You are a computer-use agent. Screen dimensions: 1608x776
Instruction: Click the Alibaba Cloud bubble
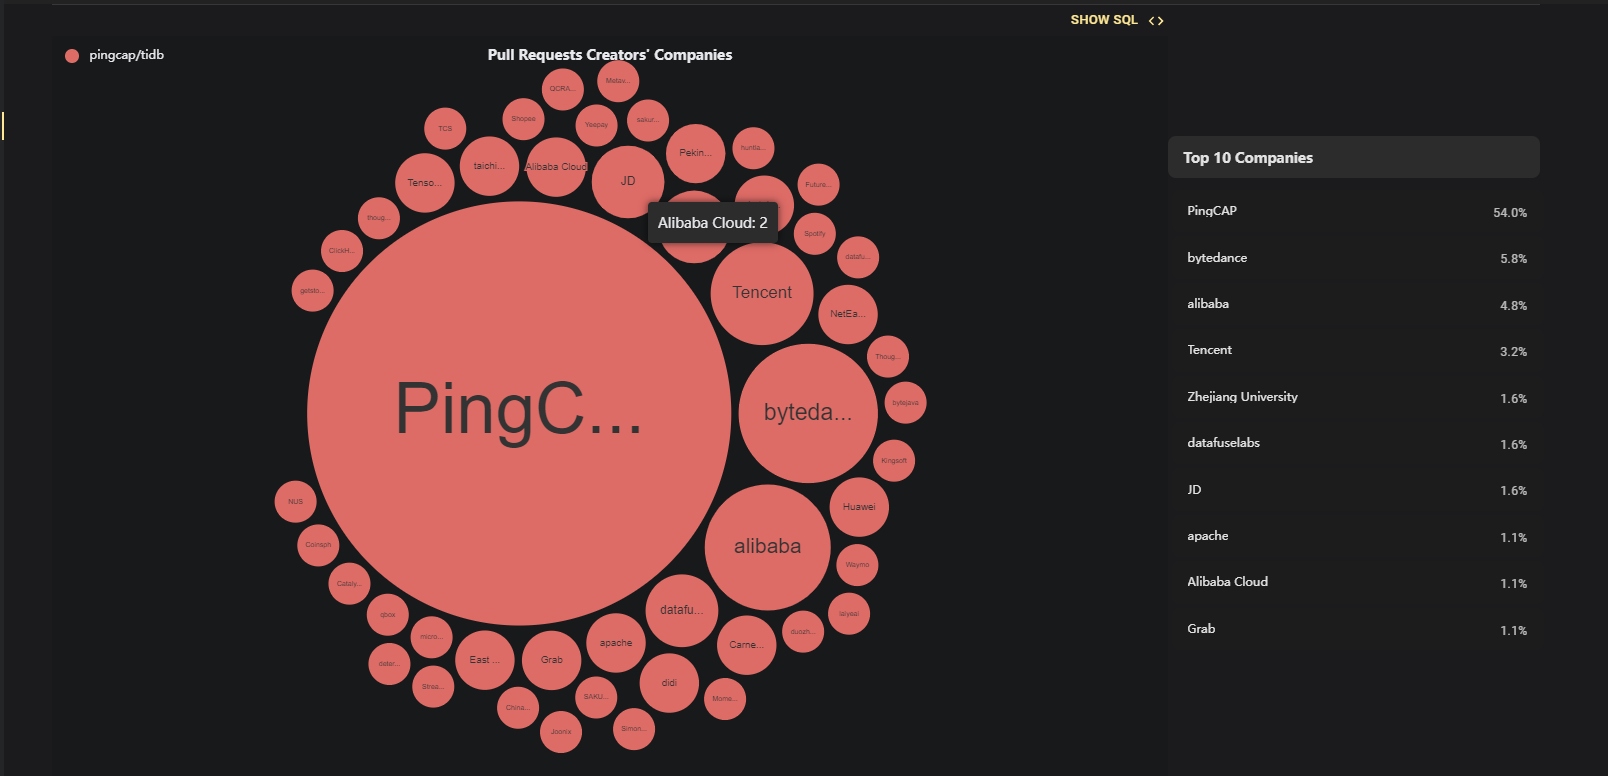[x=556, y=167]
